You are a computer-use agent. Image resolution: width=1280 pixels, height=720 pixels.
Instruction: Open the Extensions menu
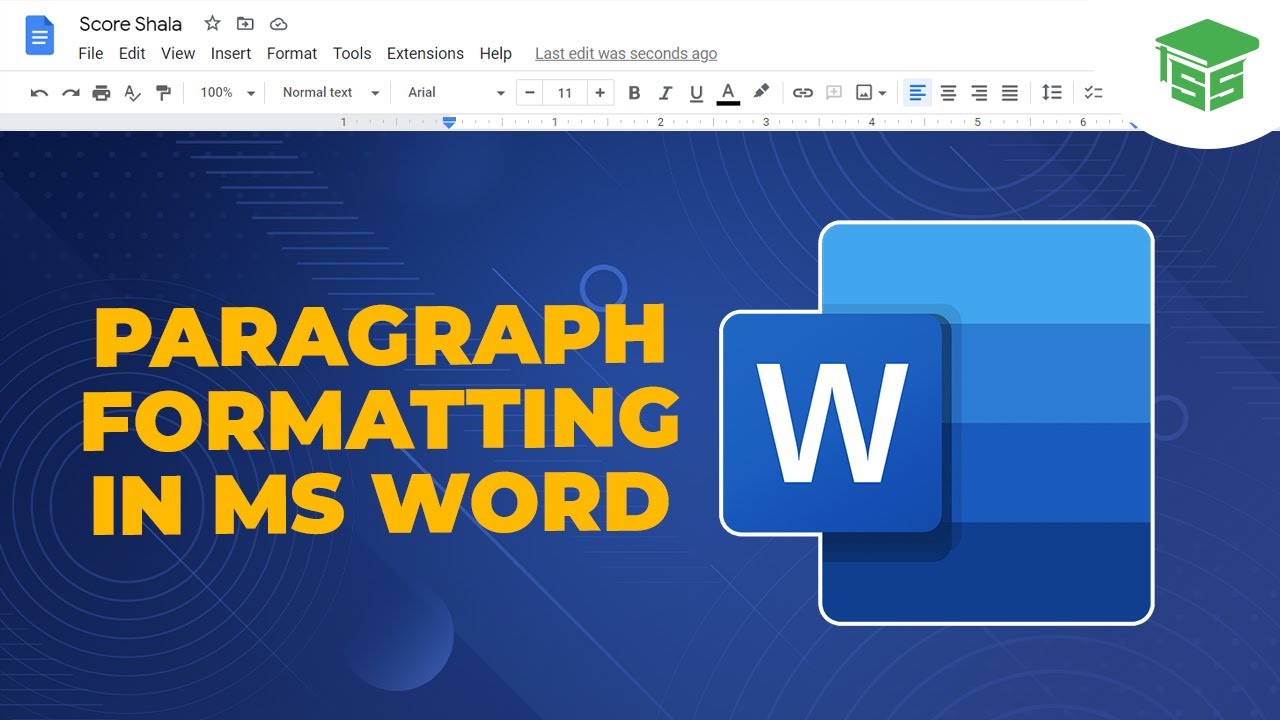pyautogui.click(x=425, y=54)
